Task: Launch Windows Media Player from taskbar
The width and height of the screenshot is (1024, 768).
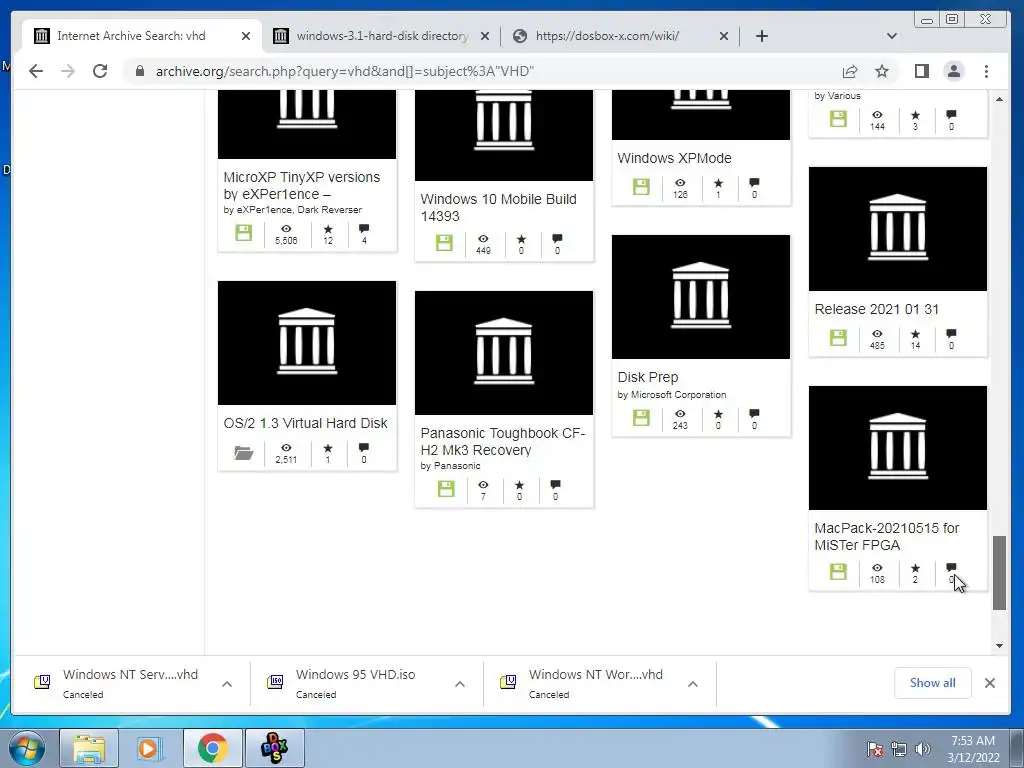Action: point(149,748)
